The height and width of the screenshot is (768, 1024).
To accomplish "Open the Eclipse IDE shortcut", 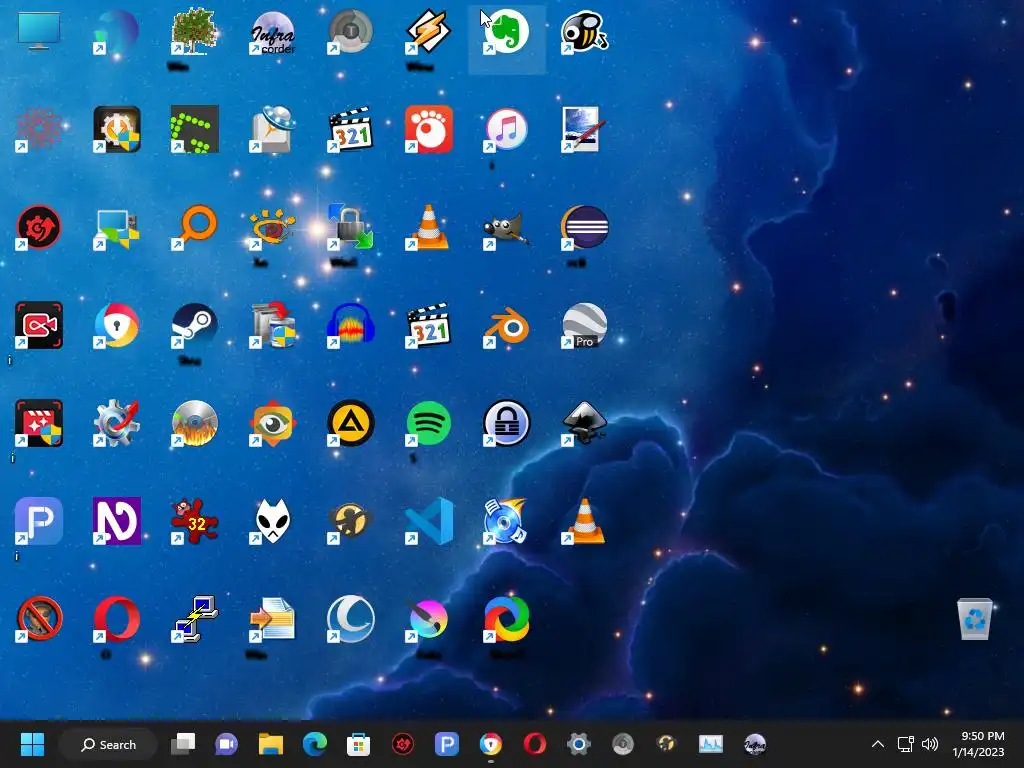I will (584, 227).
